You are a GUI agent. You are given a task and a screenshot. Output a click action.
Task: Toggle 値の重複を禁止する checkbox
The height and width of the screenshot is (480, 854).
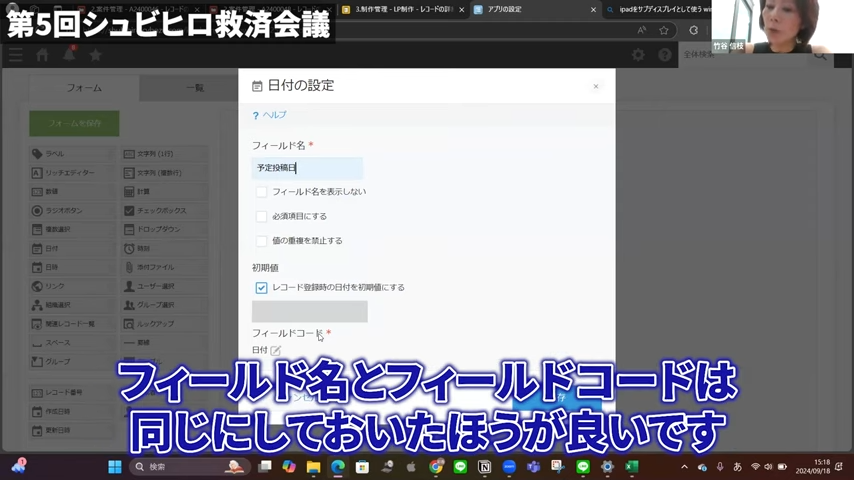[x=261, y=241]
